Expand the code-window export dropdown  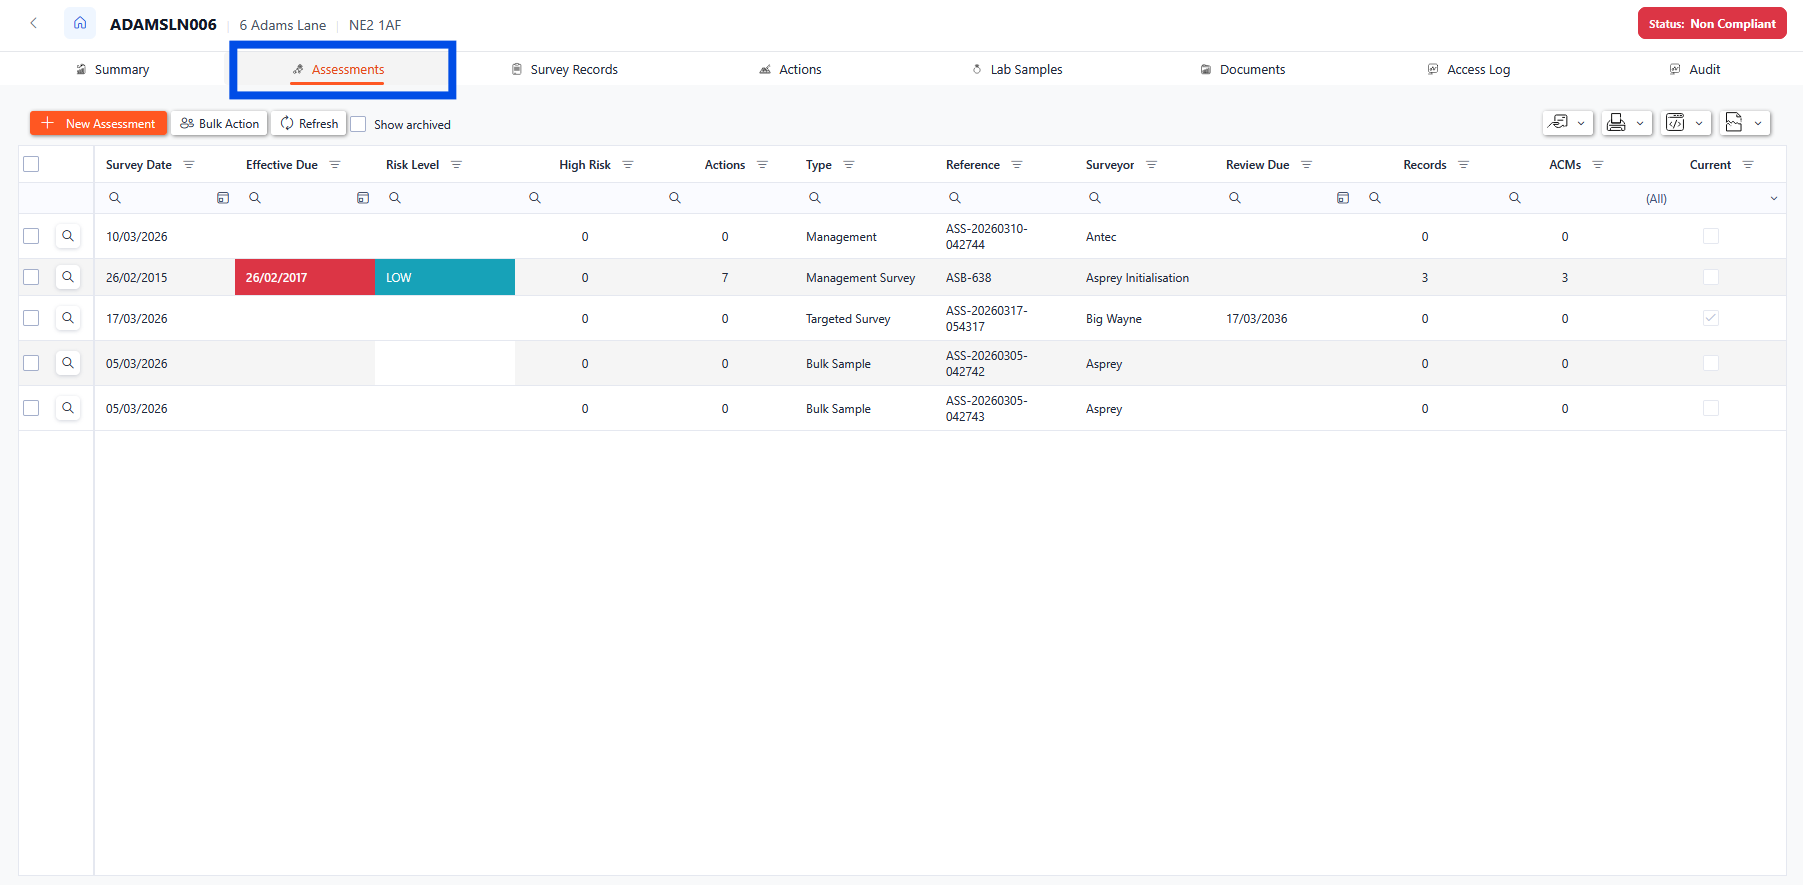coord(1686,123)
